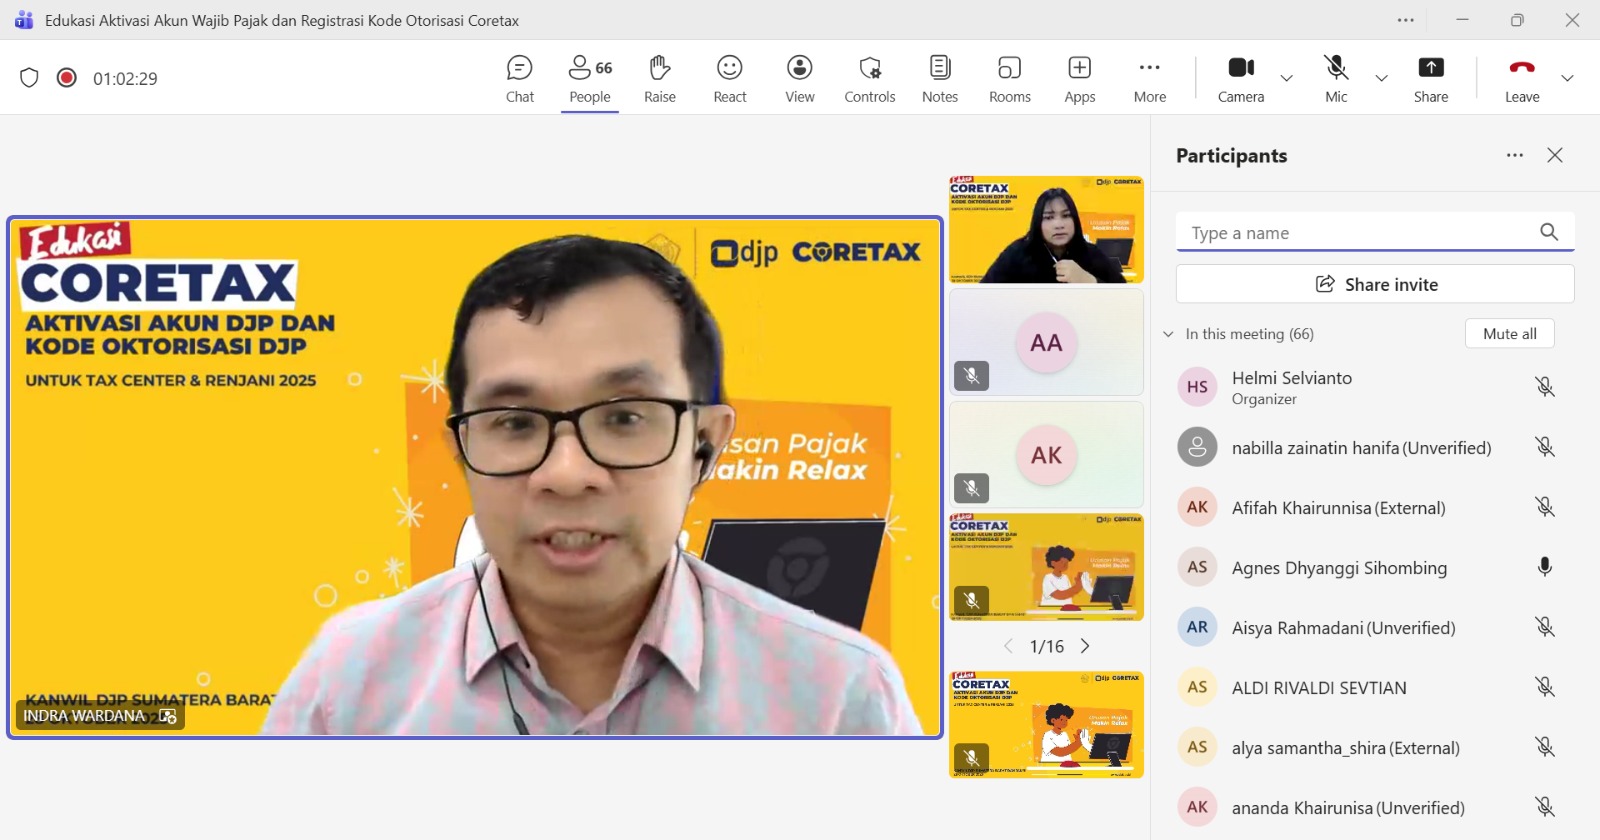Select the People tab
The width and height of the screenshot is (1600, 840).
(590, 78)
